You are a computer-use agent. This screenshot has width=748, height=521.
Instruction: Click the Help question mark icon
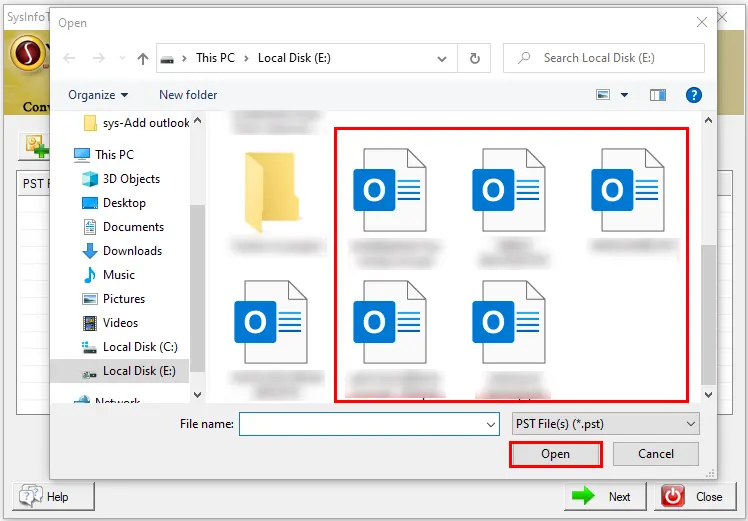(x=692, y=95)
